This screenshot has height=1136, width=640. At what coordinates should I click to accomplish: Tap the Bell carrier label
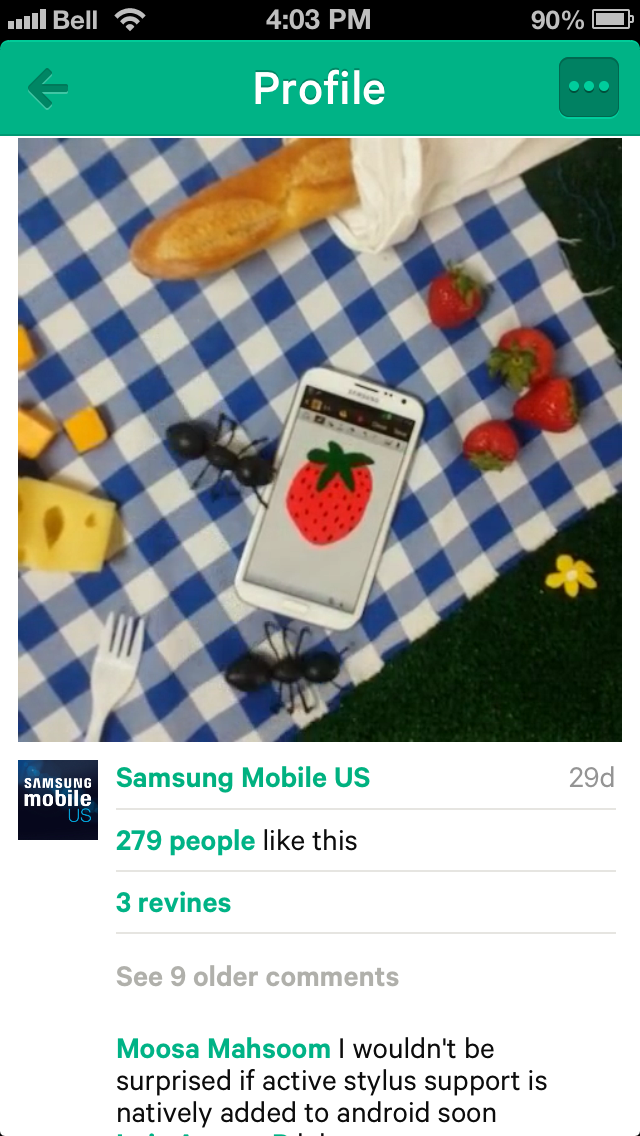[75, 20]
